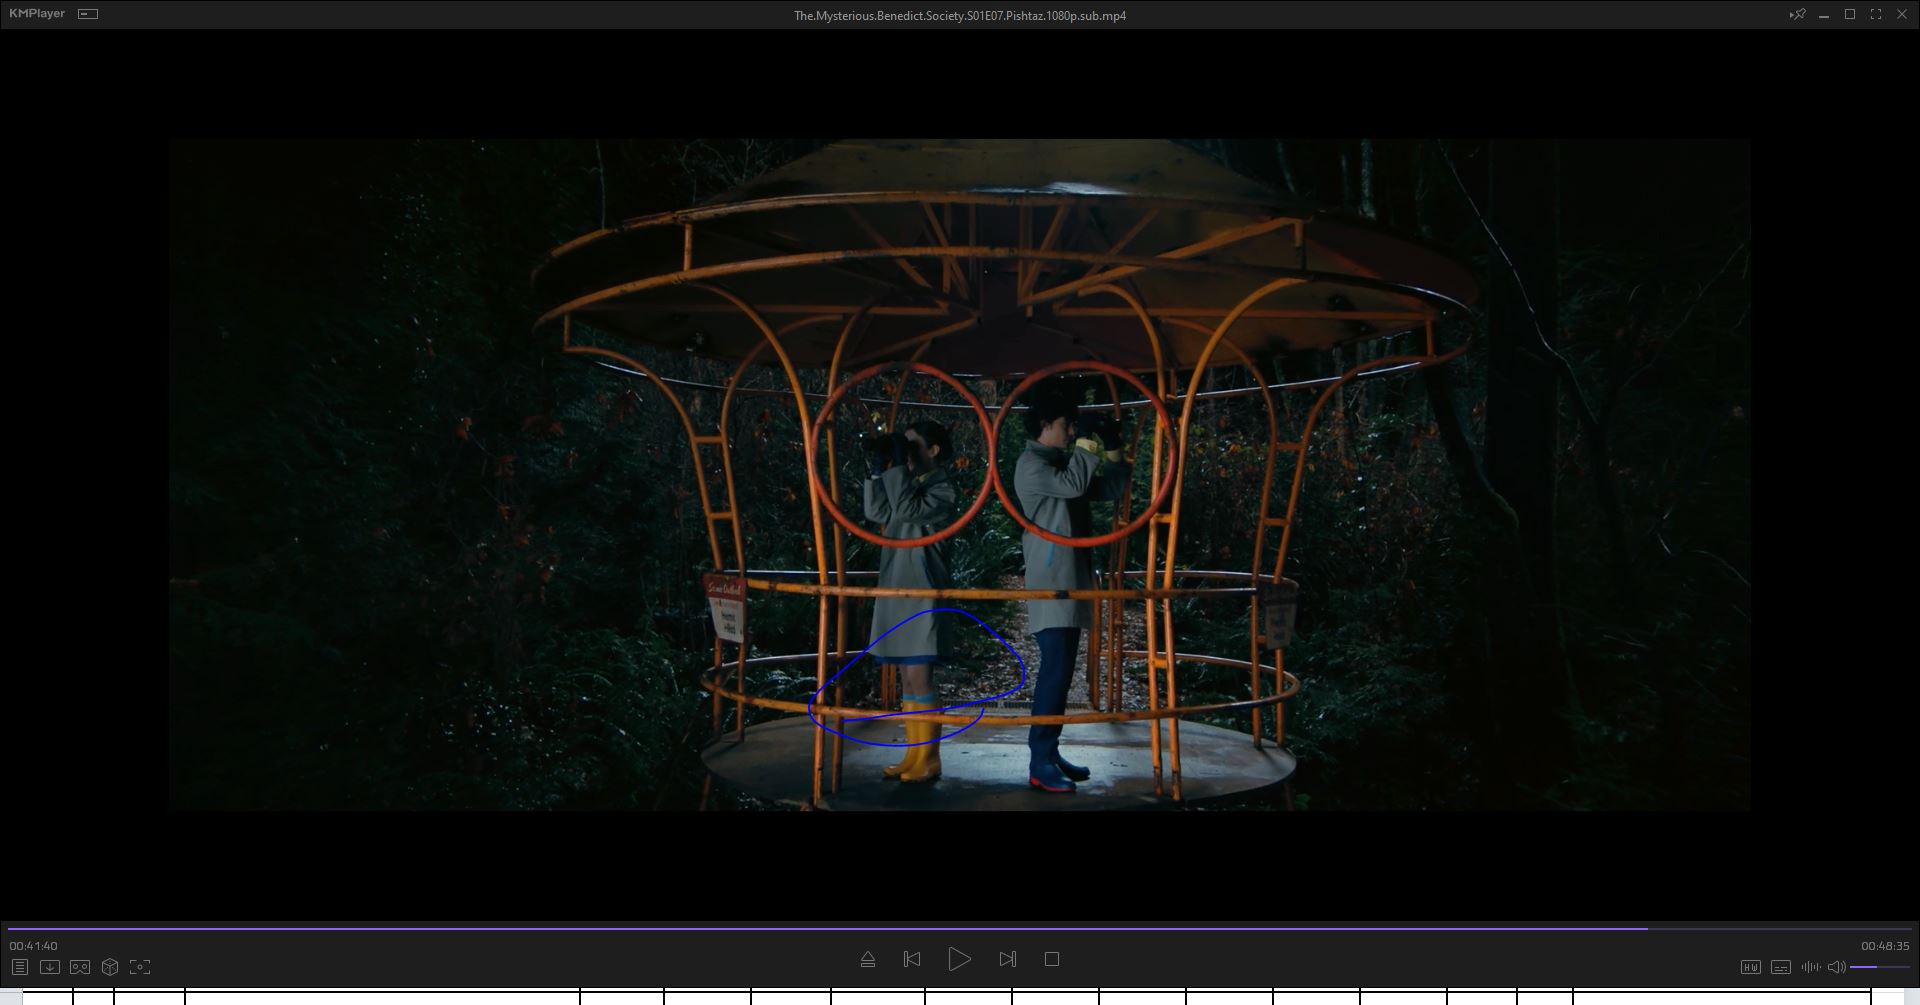This screenshot has height=1005, width=1920.
Task: Stop video playback
Action: click(x=1051, y=959)
